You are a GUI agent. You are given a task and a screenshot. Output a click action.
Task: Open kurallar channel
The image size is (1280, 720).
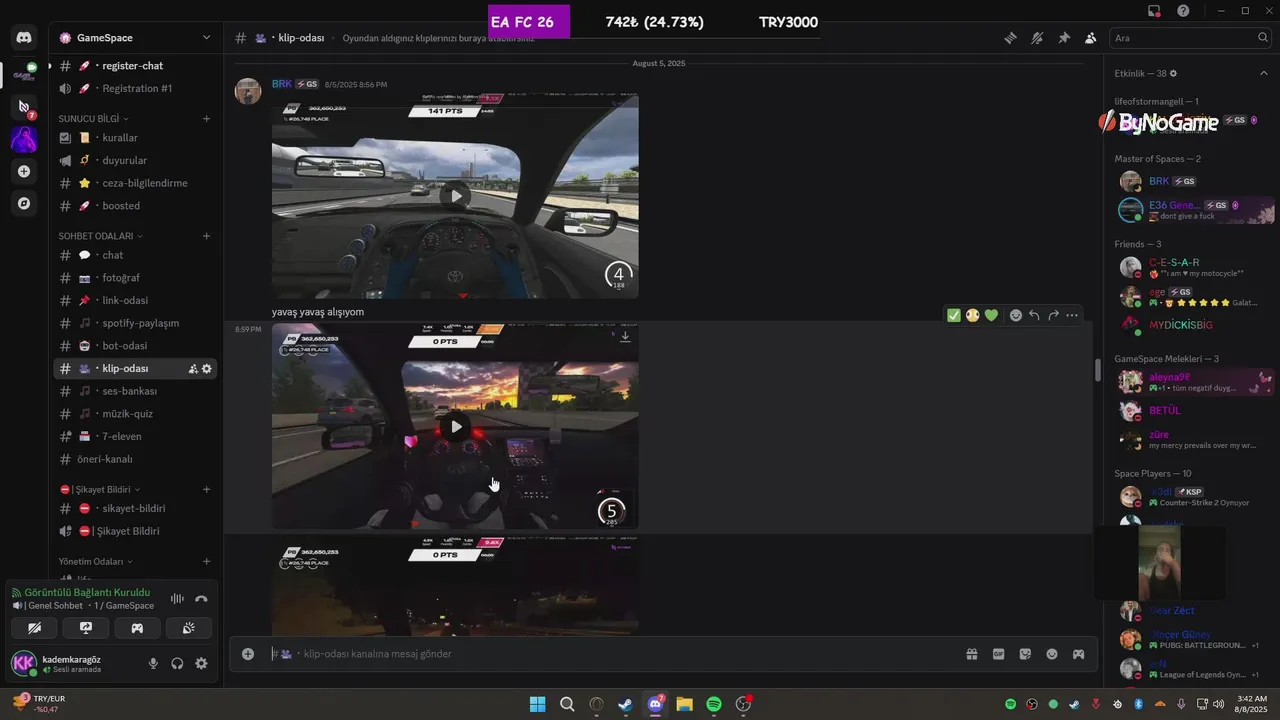pos(135,138)
